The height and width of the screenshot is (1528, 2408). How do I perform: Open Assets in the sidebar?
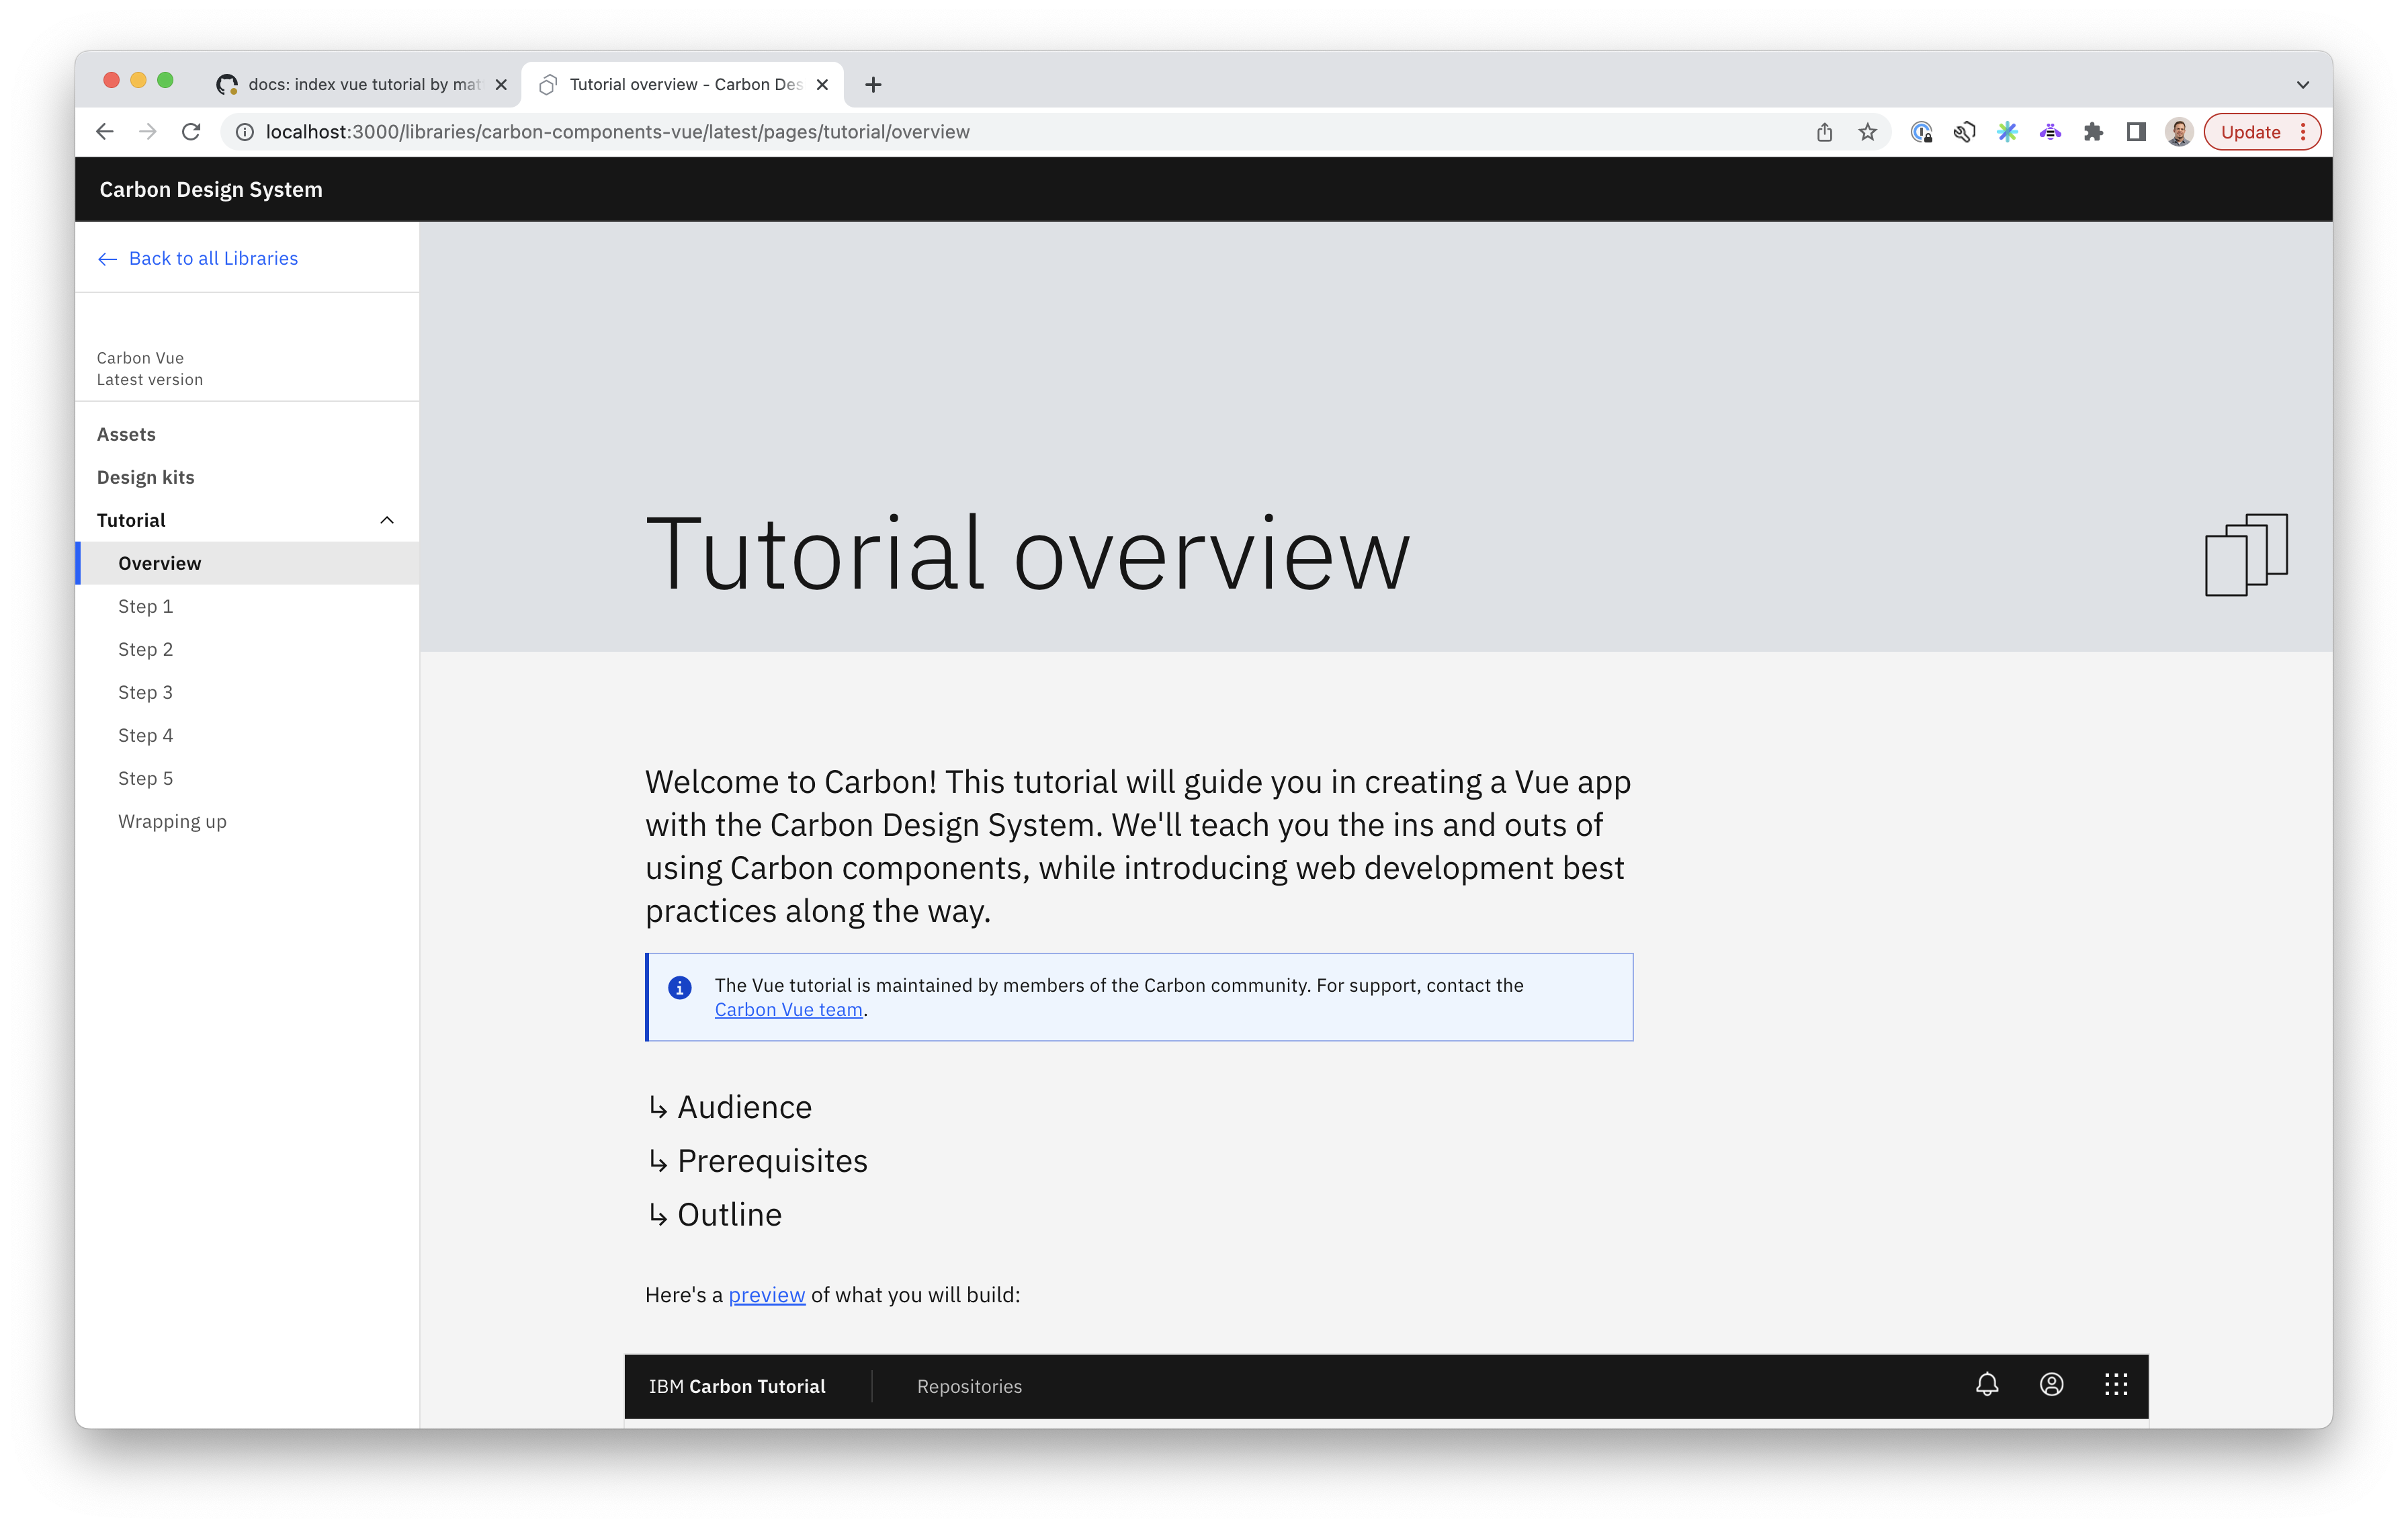coord(247,434)
